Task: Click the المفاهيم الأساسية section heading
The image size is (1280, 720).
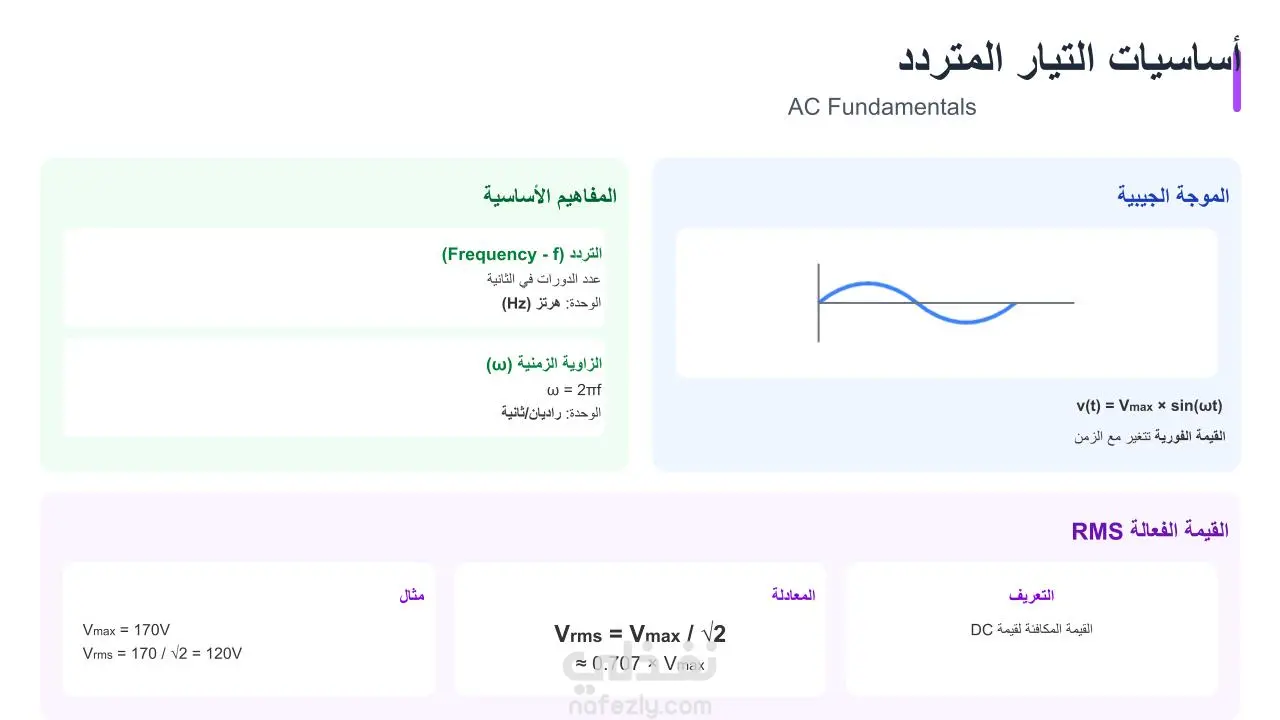Action: 550,196
